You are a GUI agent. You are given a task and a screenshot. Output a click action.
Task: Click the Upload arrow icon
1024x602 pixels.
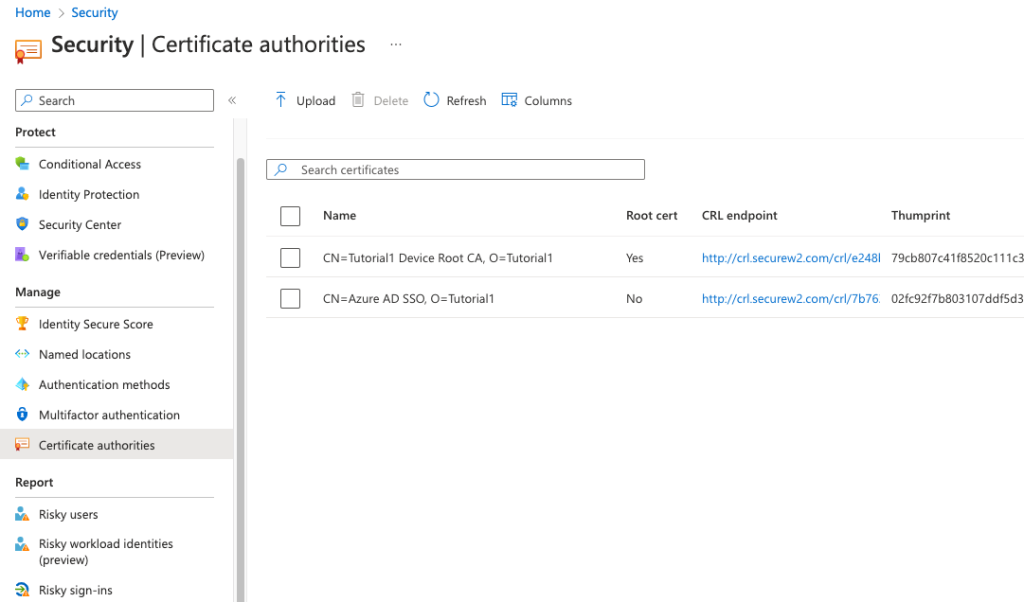tap(281, 100)
